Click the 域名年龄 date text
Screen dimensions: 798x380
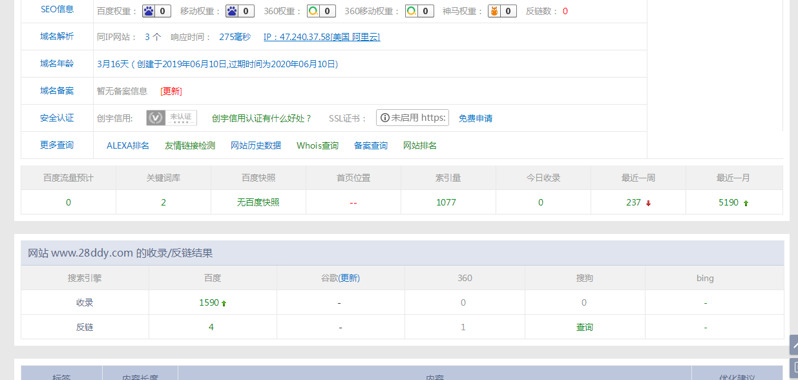pos(217,64)
